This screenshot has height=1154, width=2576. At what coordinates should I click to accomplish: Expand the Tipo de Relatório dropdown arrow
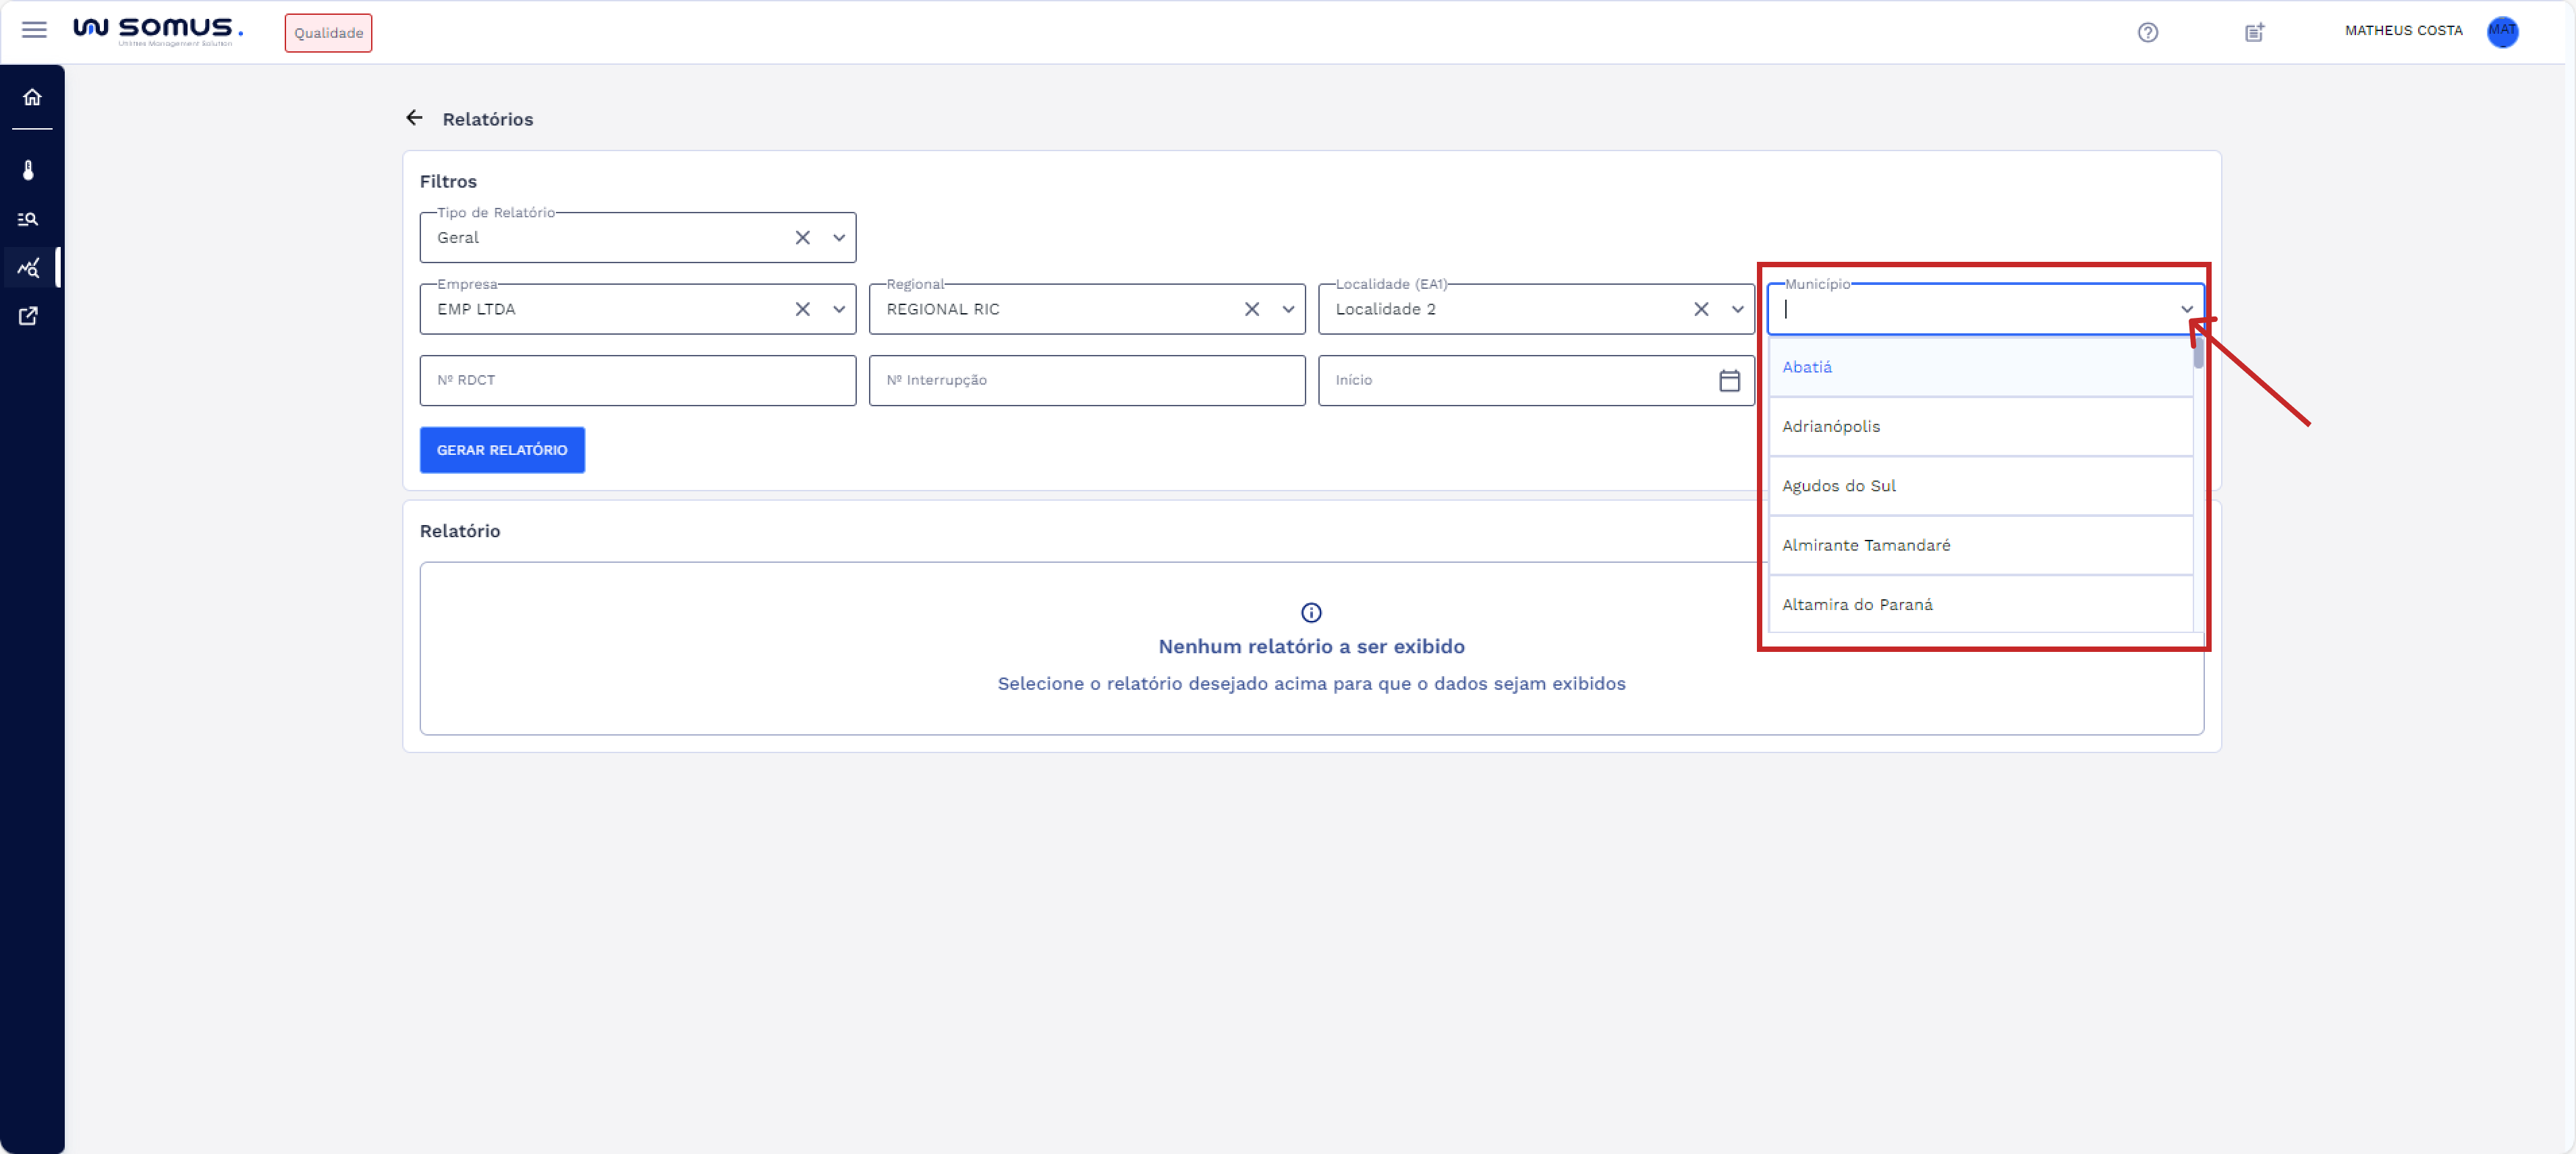839,238
